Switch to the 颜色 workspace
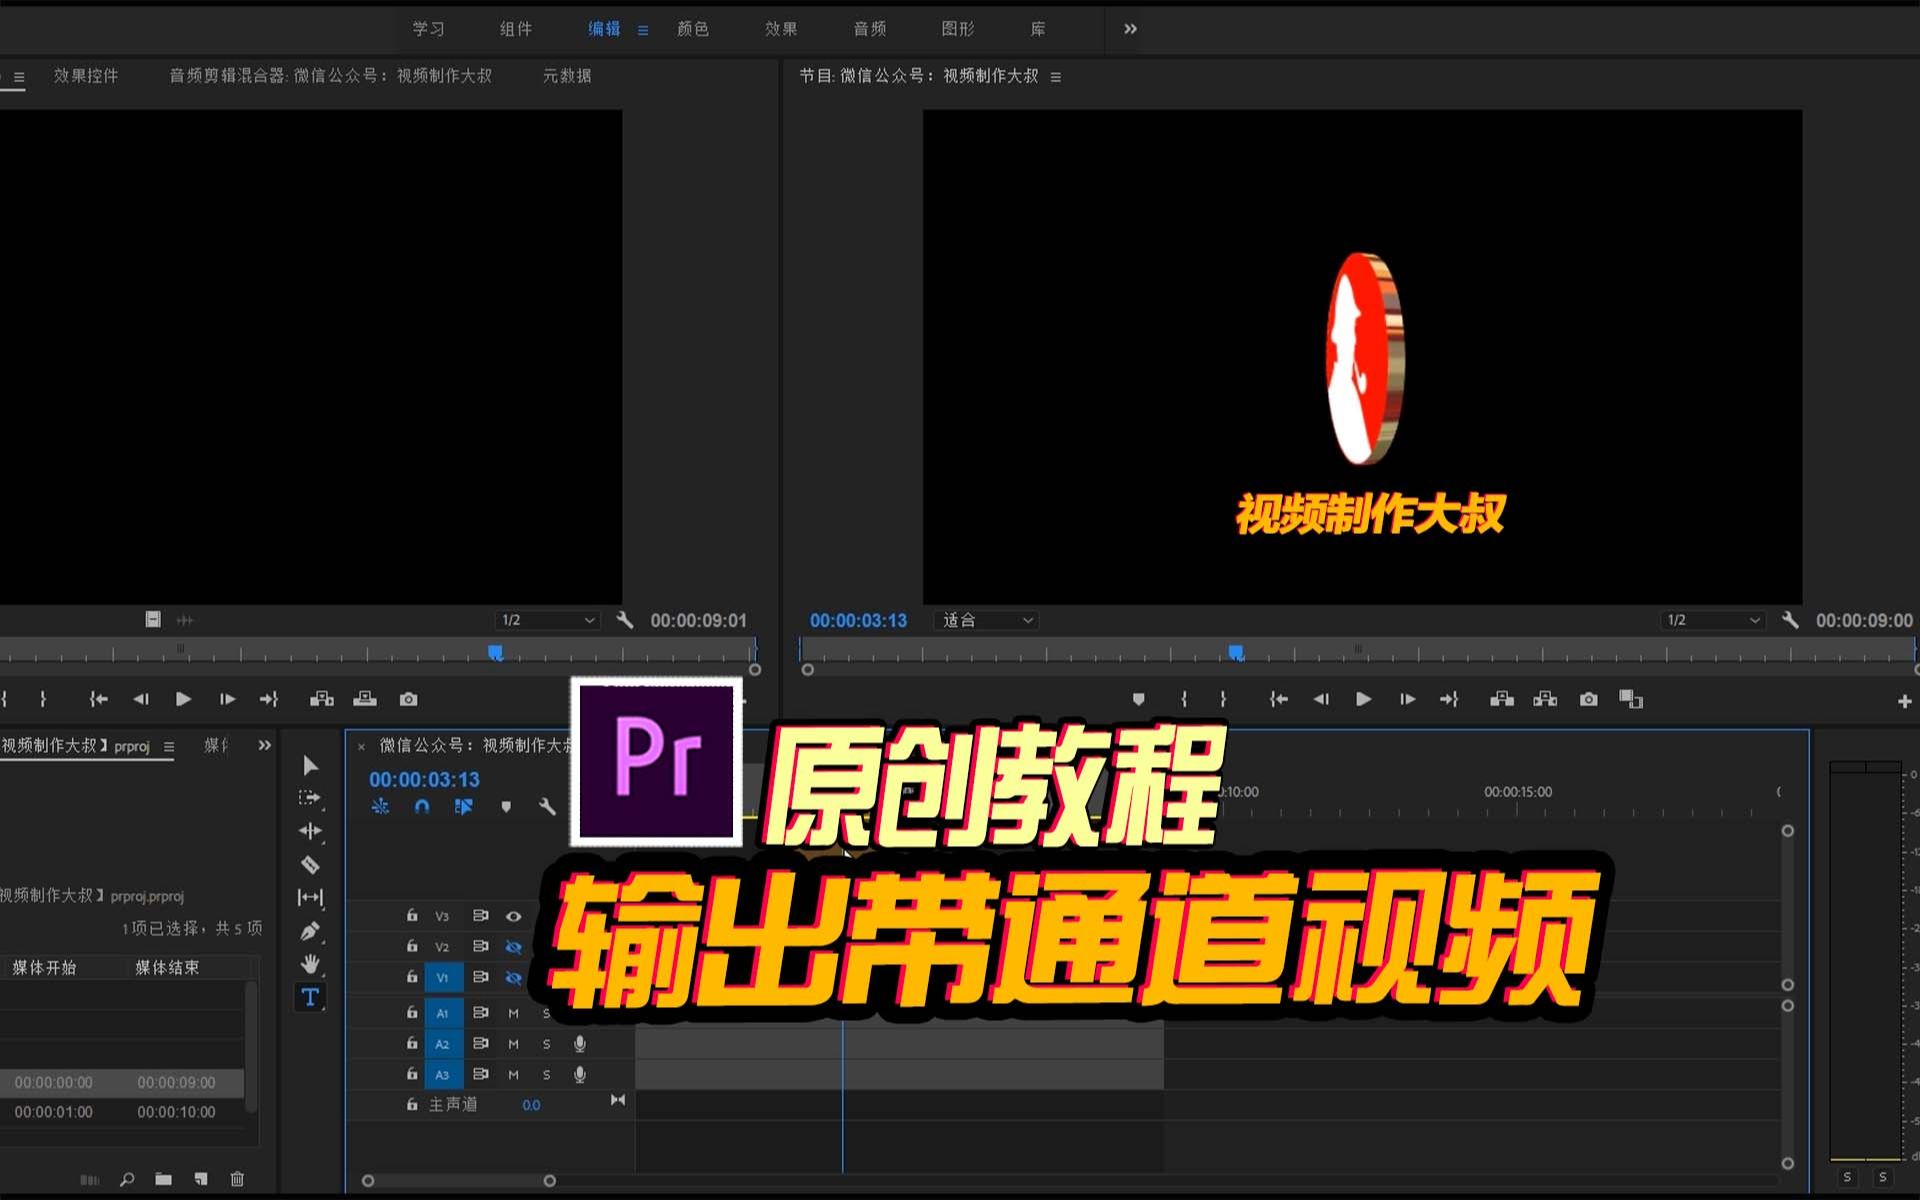The height and width of the screenshot is (1200, 1920). [693, 29]
